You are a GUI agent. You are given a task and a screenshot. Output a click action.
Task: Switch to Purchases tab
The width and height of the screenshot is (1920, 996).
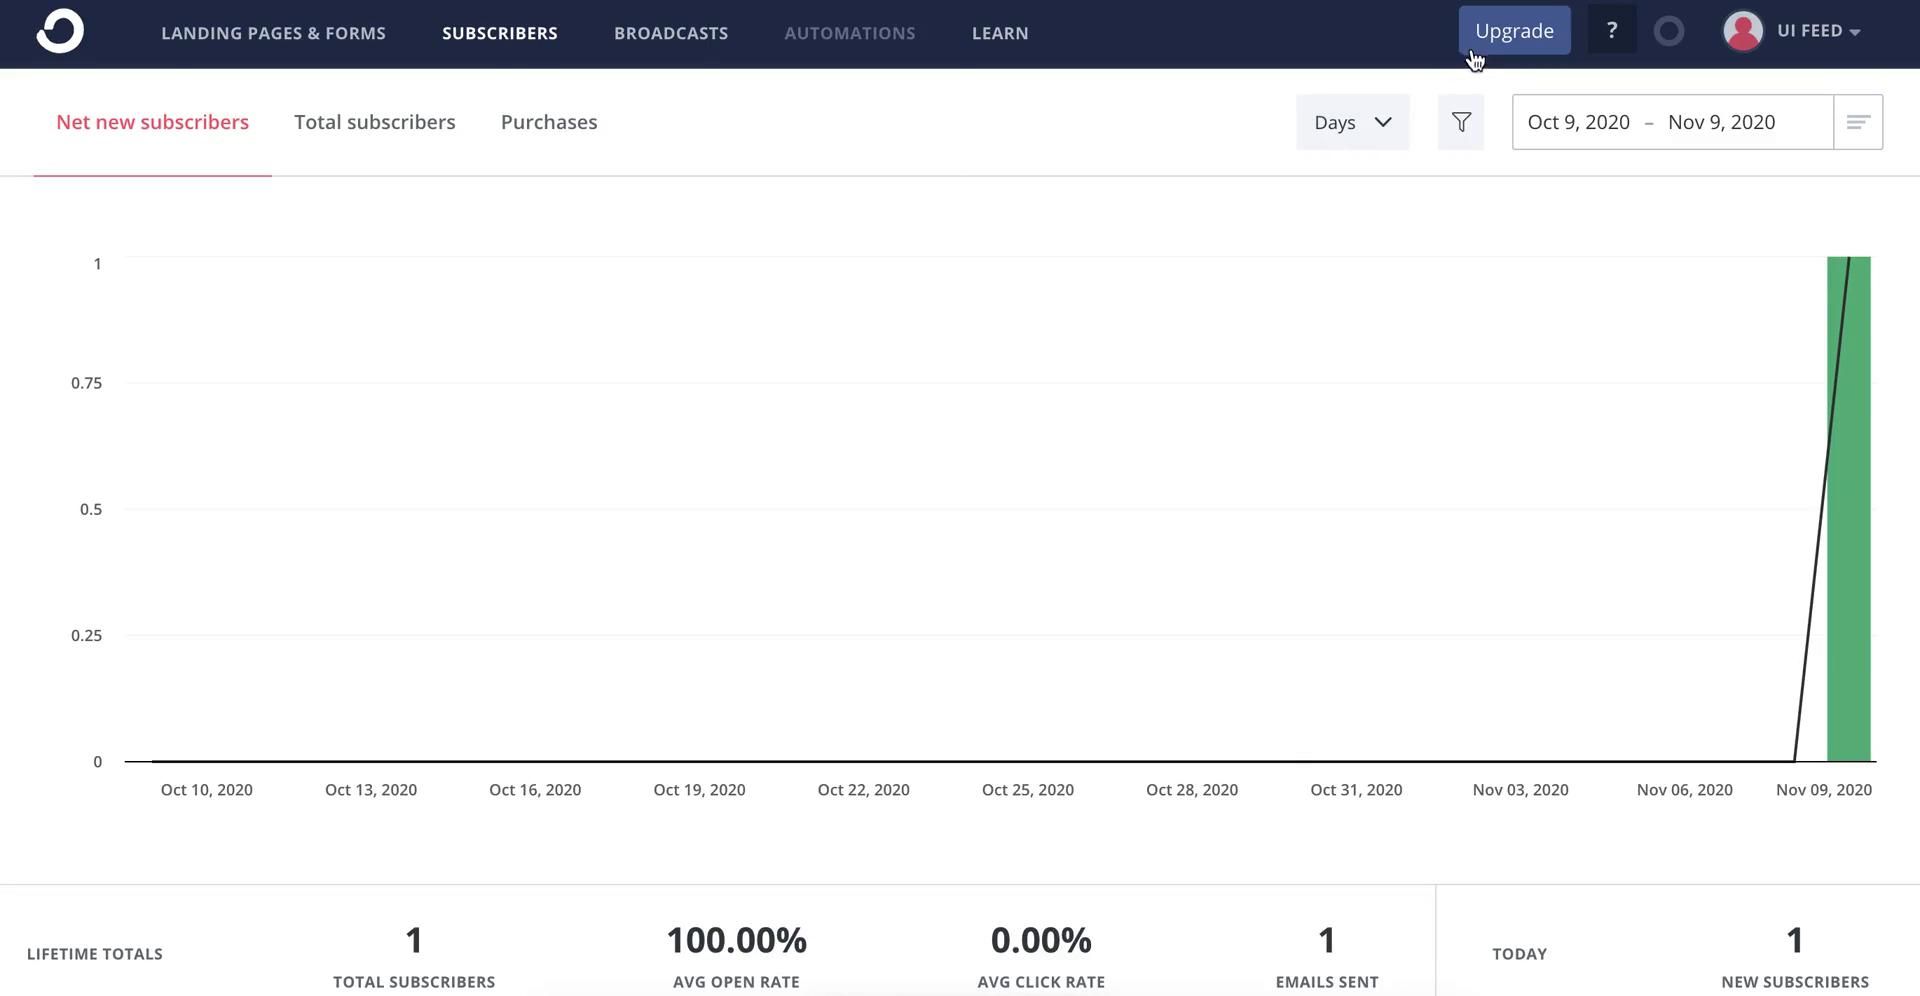pos(549,122)
